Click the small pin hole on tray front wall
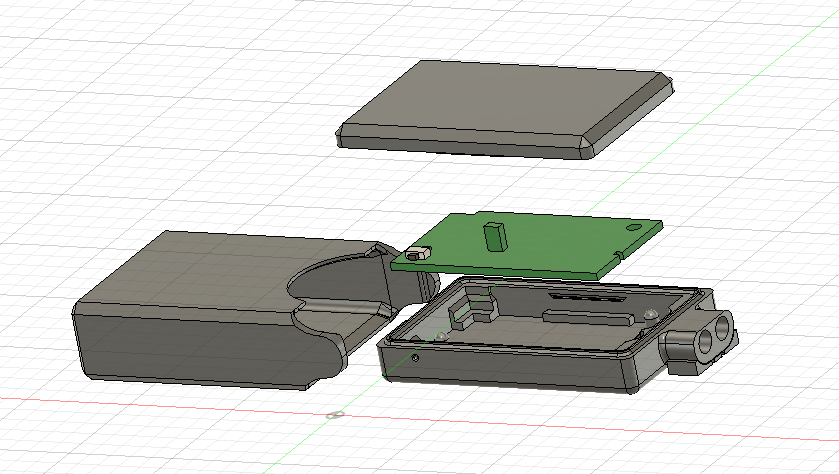The image size is (839, 474). [415, 357]
